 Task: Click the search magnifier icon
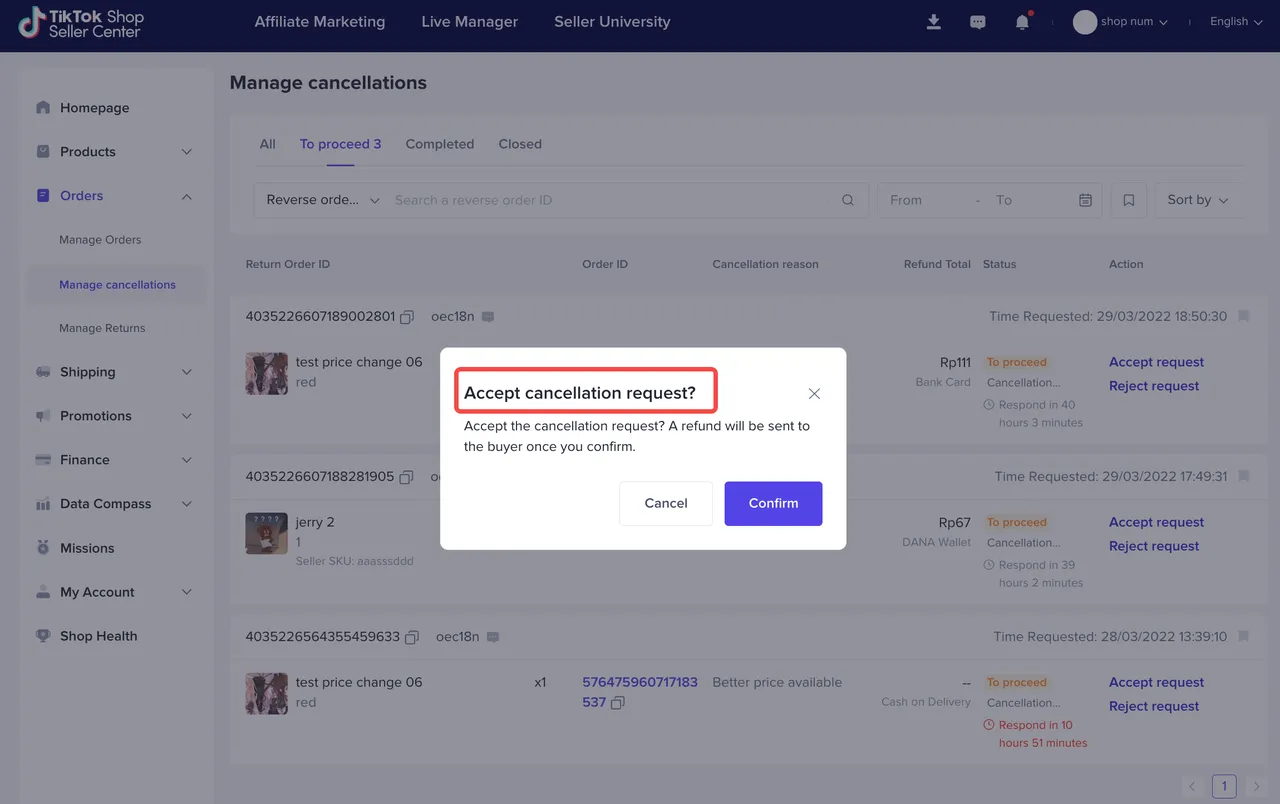click(848, 200)
